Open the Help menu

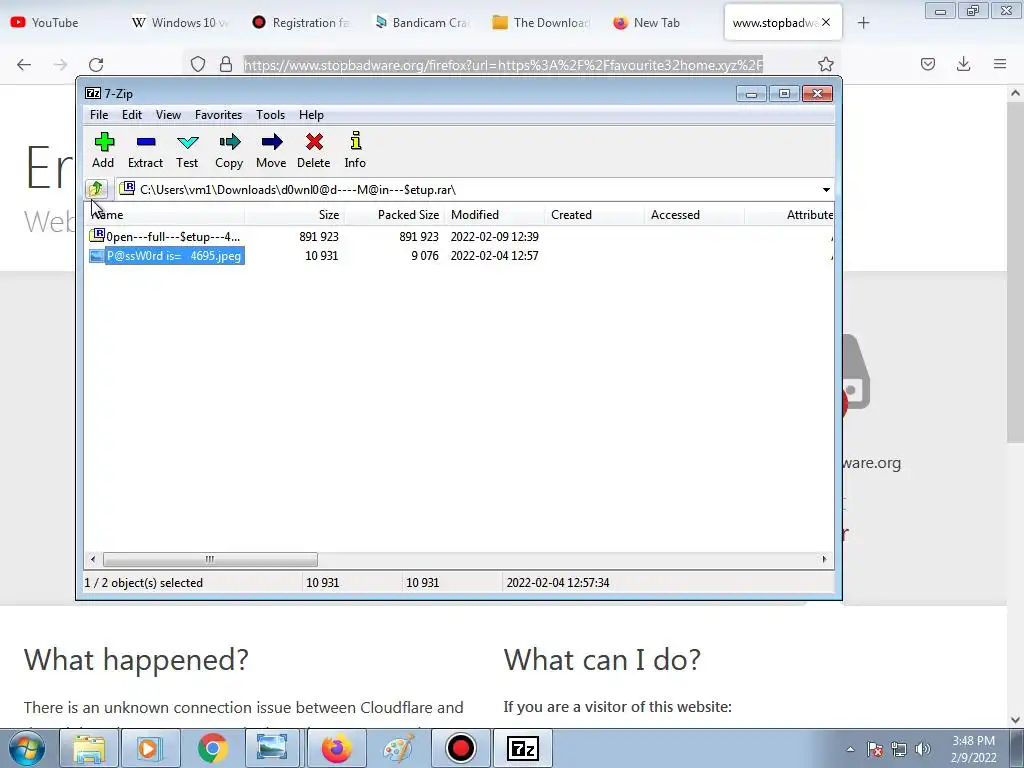point(312,115)
